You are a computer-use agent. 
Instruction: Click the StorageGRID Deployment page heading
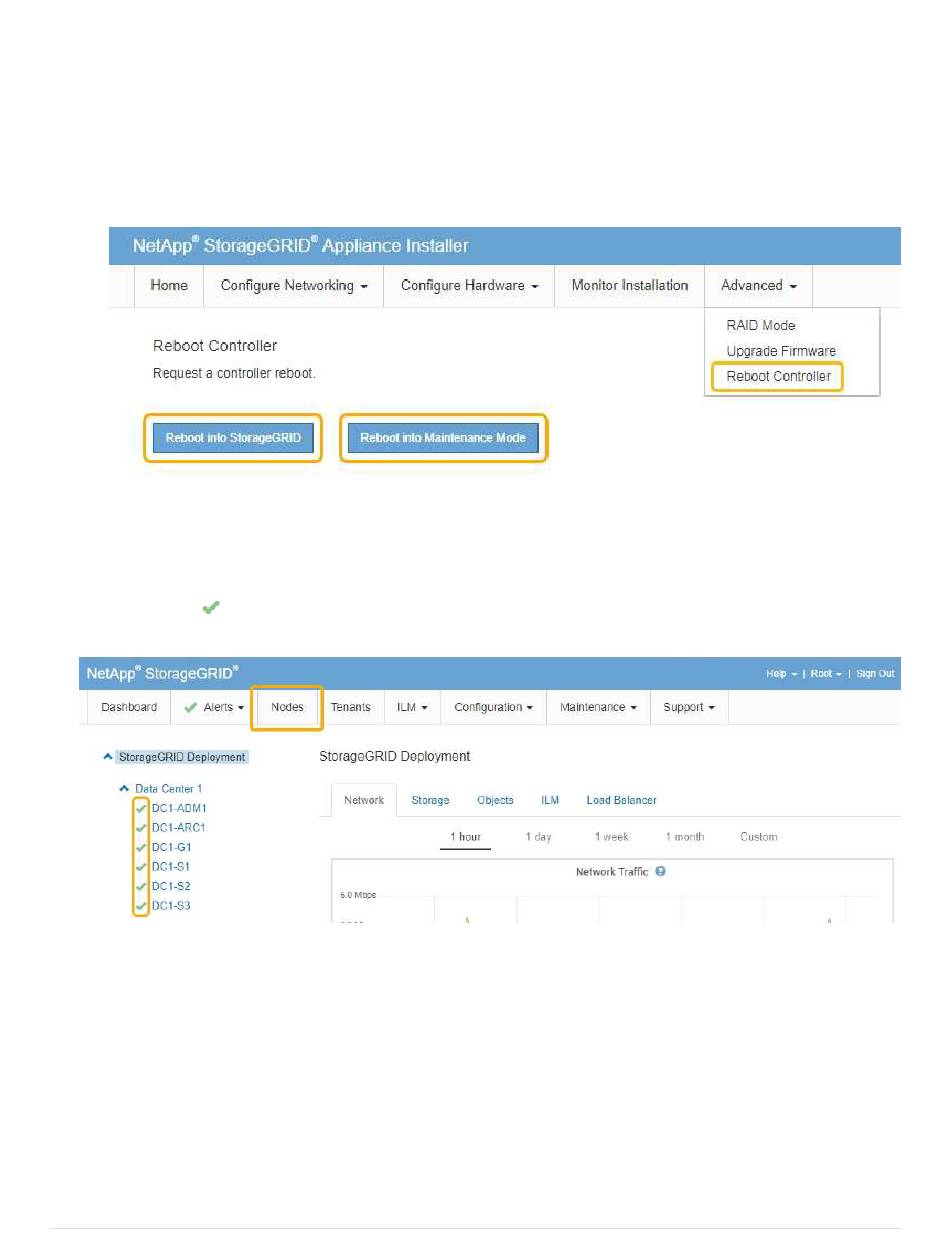tap(394, 756)
